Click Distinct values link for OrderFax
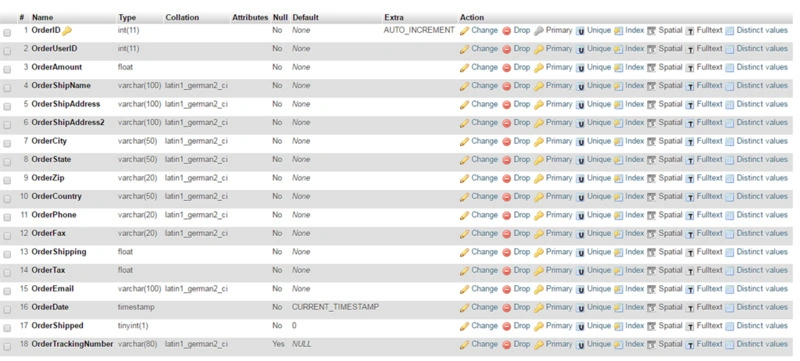This screenshot has height=361, width=800. (x=762, y=233)
